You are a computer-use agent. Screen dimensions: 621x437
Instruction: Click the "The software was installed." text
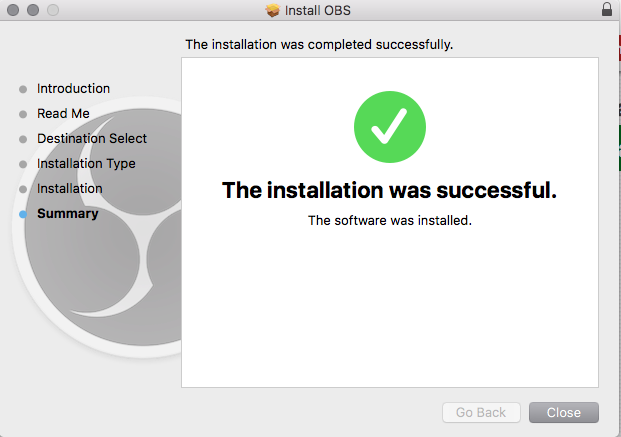pos(389,221)
